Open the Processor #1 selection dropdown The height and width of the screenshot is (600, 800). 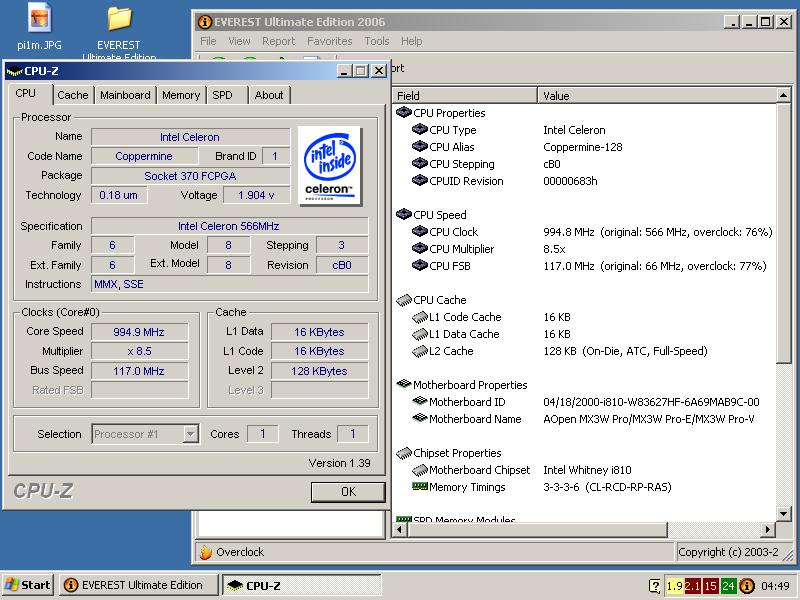coord(190,434)
